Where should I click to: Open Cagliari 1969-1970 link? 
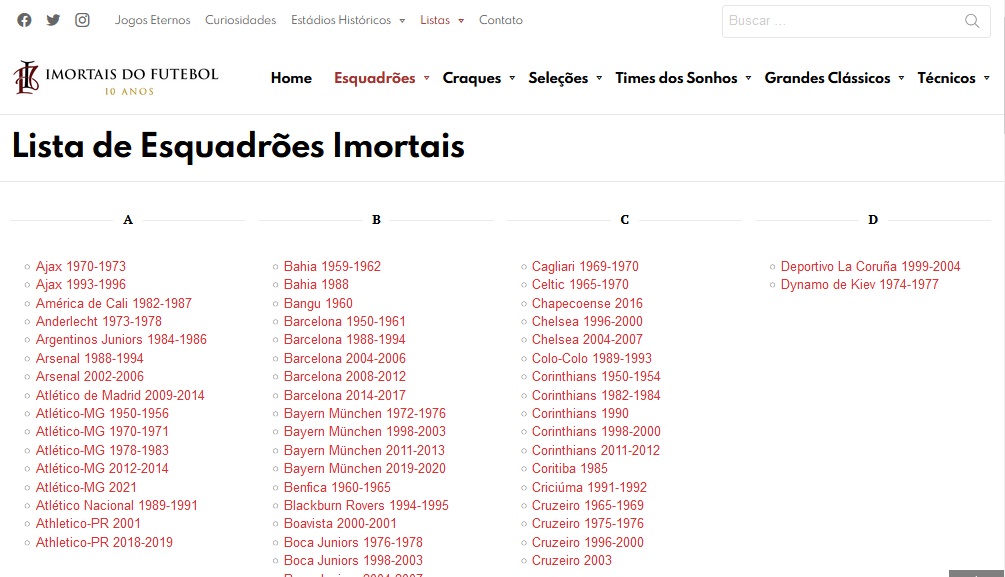[x=585, y=266]
